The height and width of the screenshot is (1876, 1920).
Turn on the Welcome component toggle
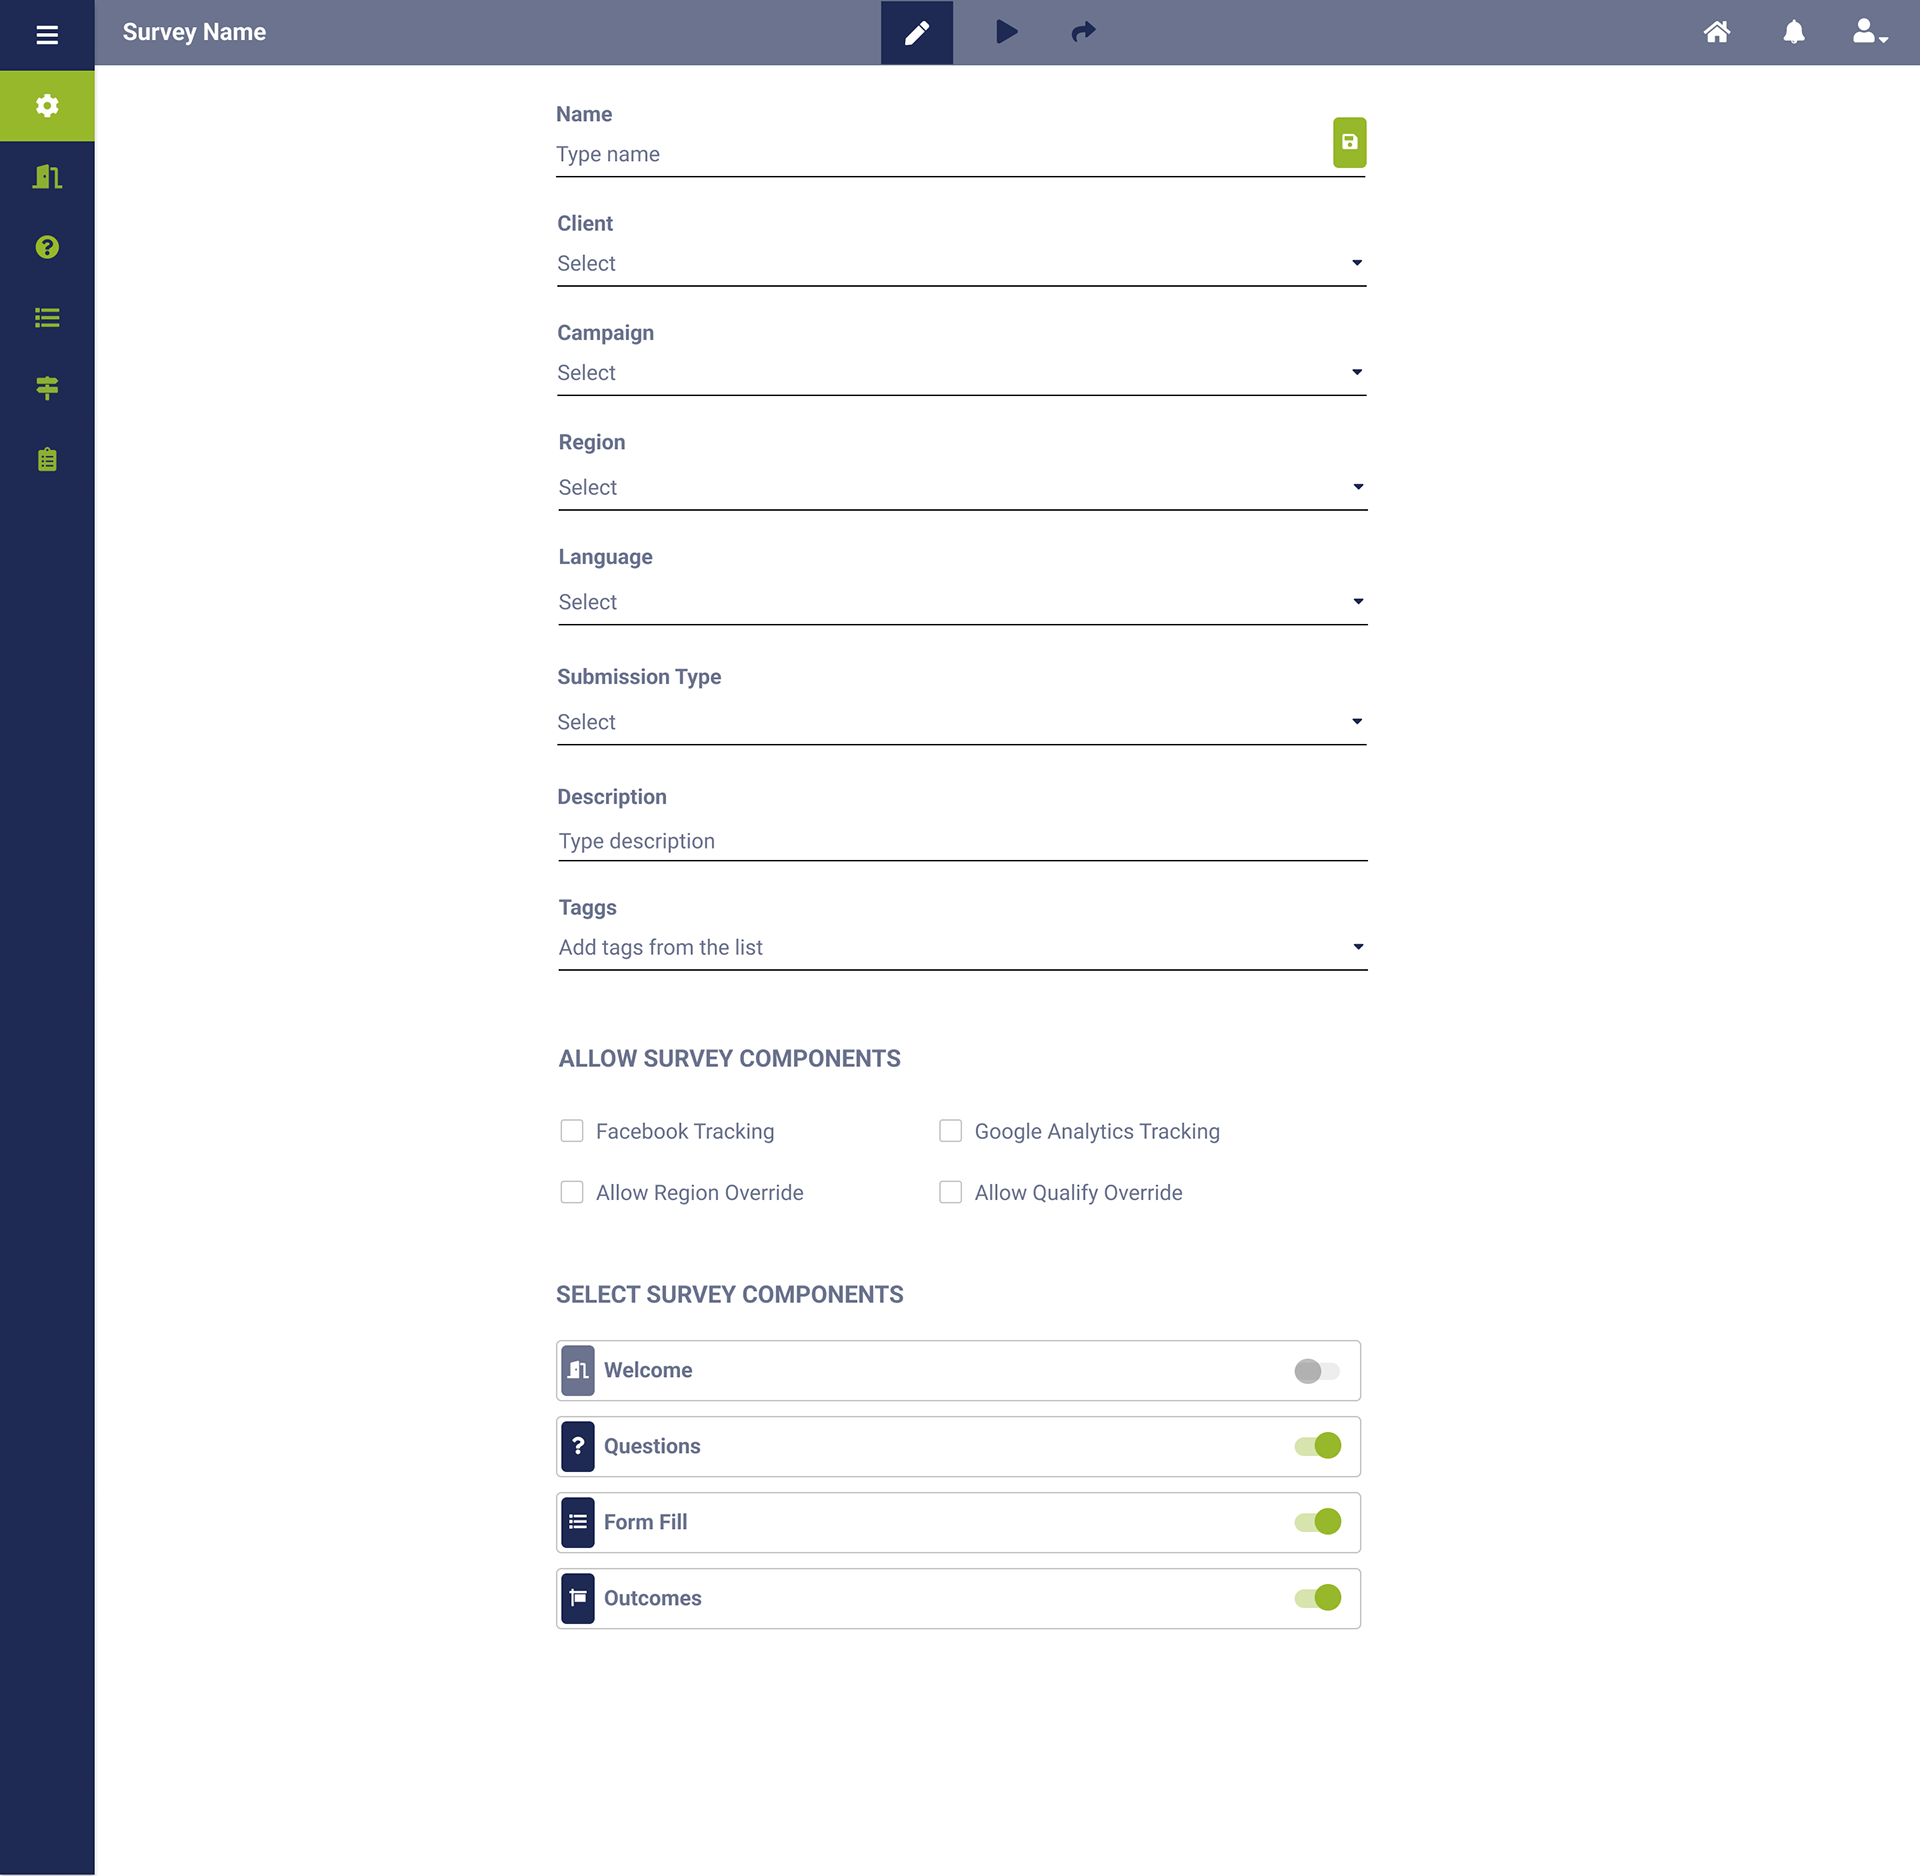point(1316,1371)
